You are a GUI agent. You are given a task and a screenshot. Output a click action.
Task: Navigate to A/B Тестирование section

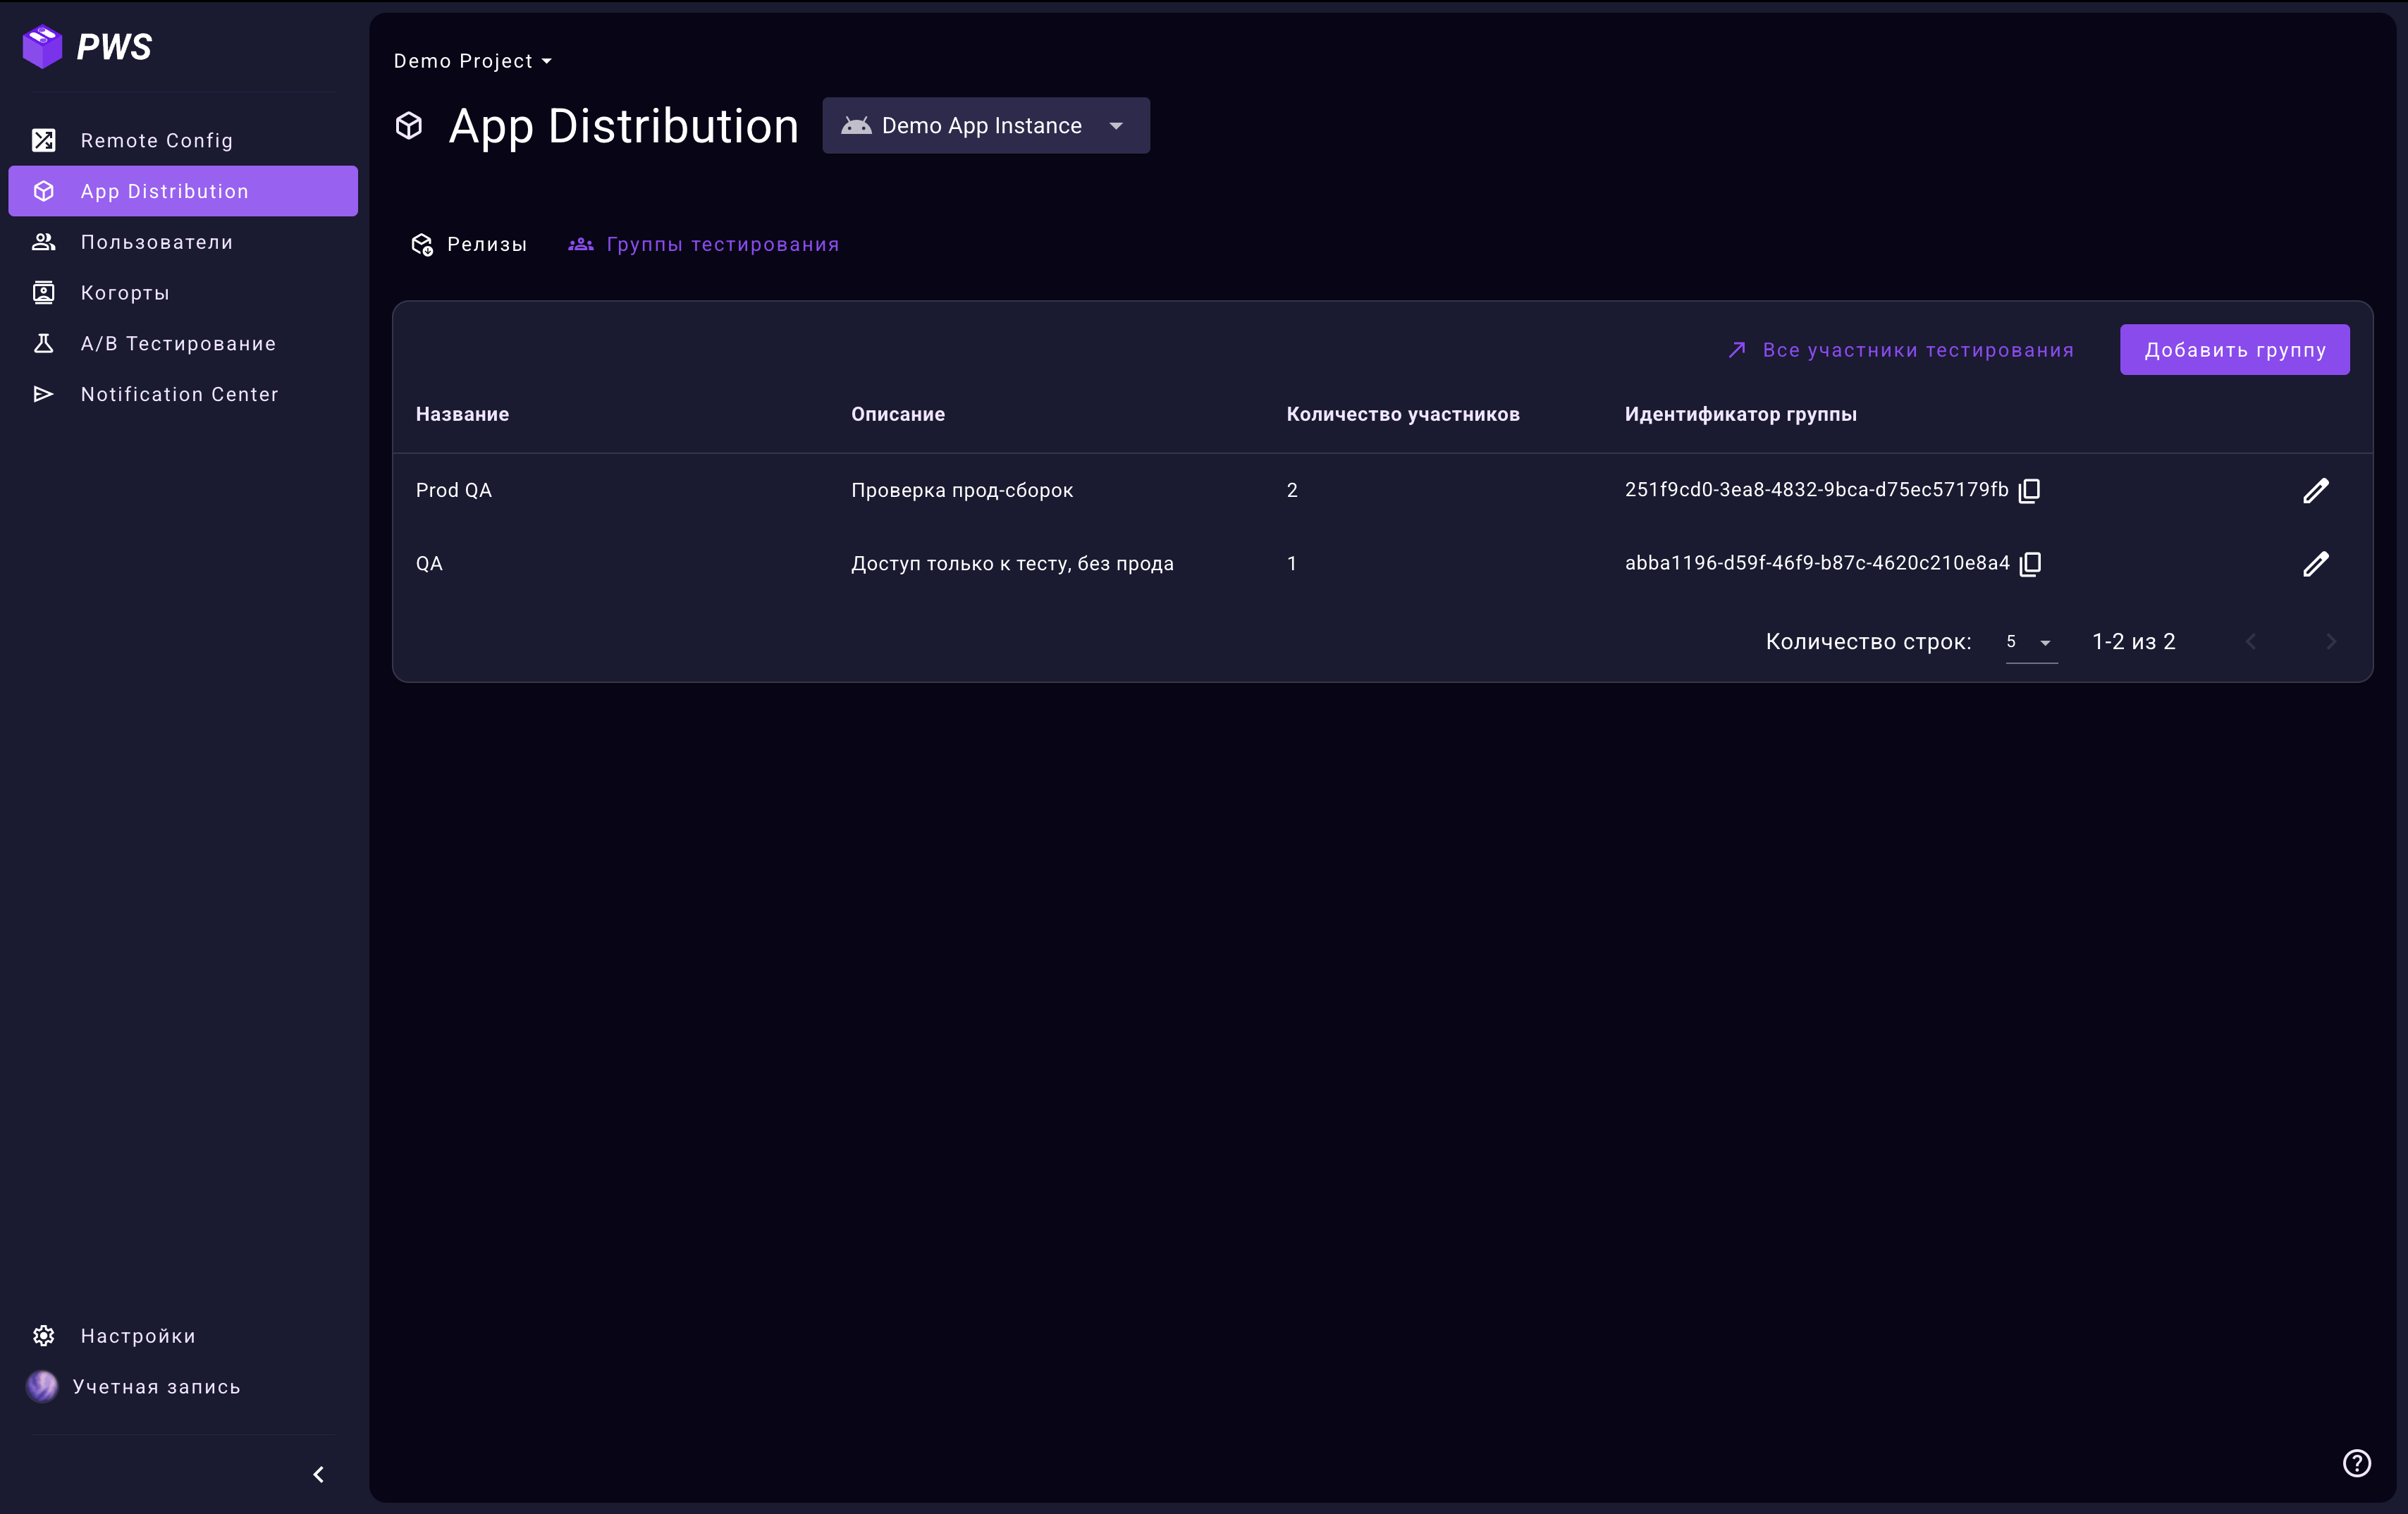coord(178,344)
